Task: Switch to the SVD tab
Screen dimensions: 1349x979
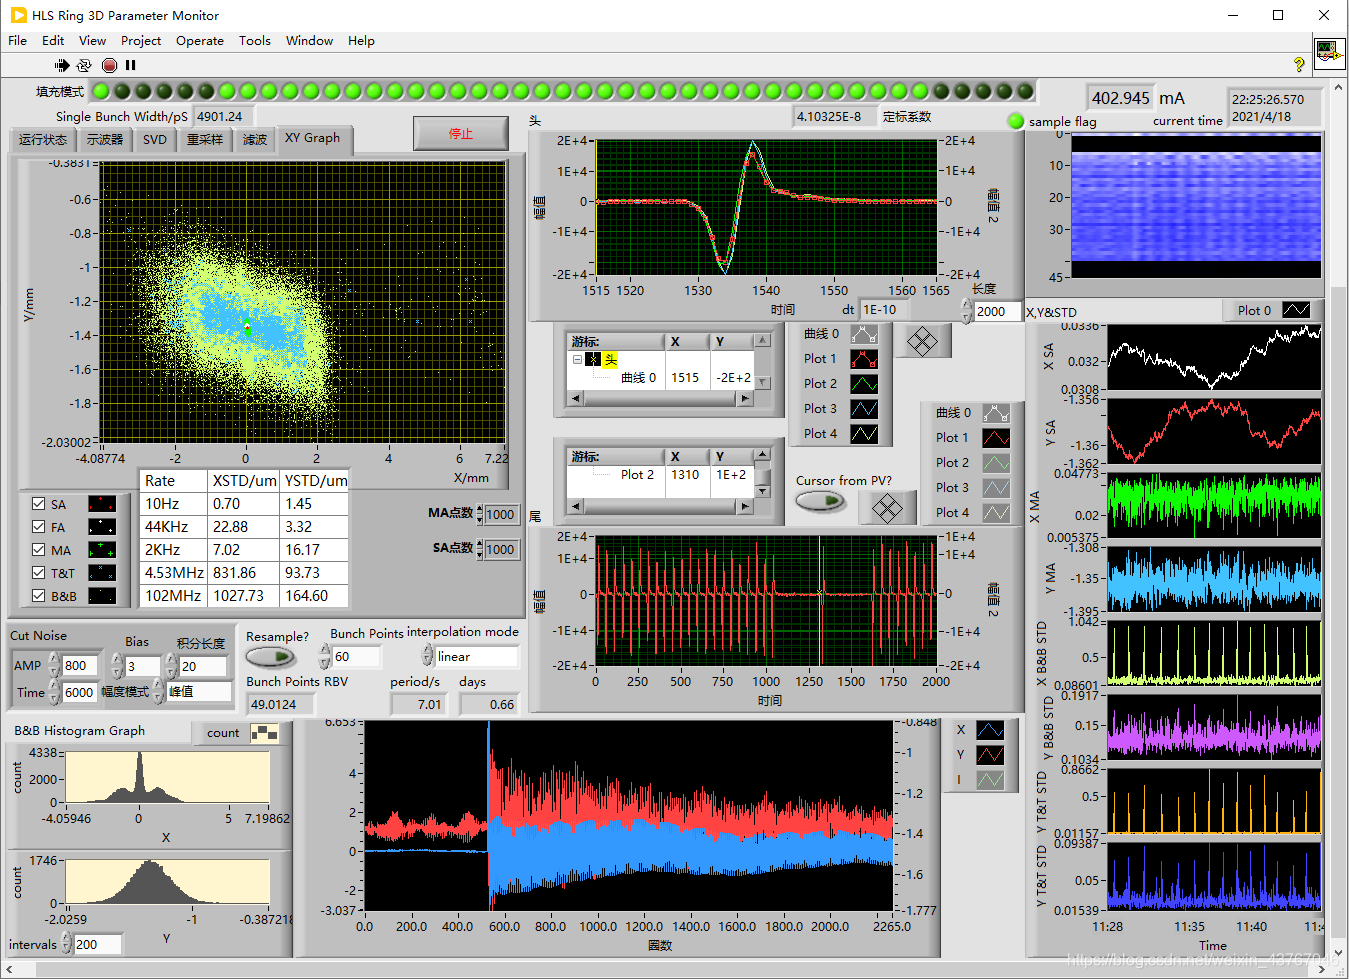Action: (x=155, y=139)
